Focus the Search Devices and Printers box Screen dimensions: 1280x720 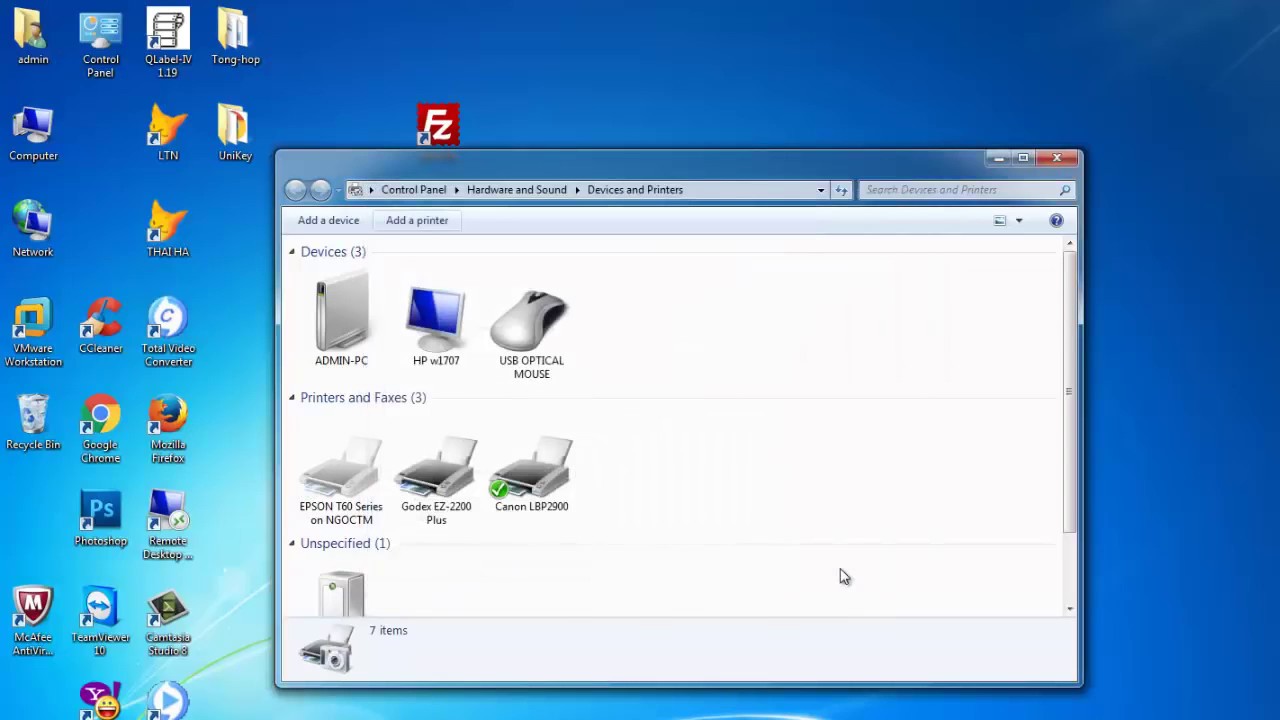click(960, 190)
